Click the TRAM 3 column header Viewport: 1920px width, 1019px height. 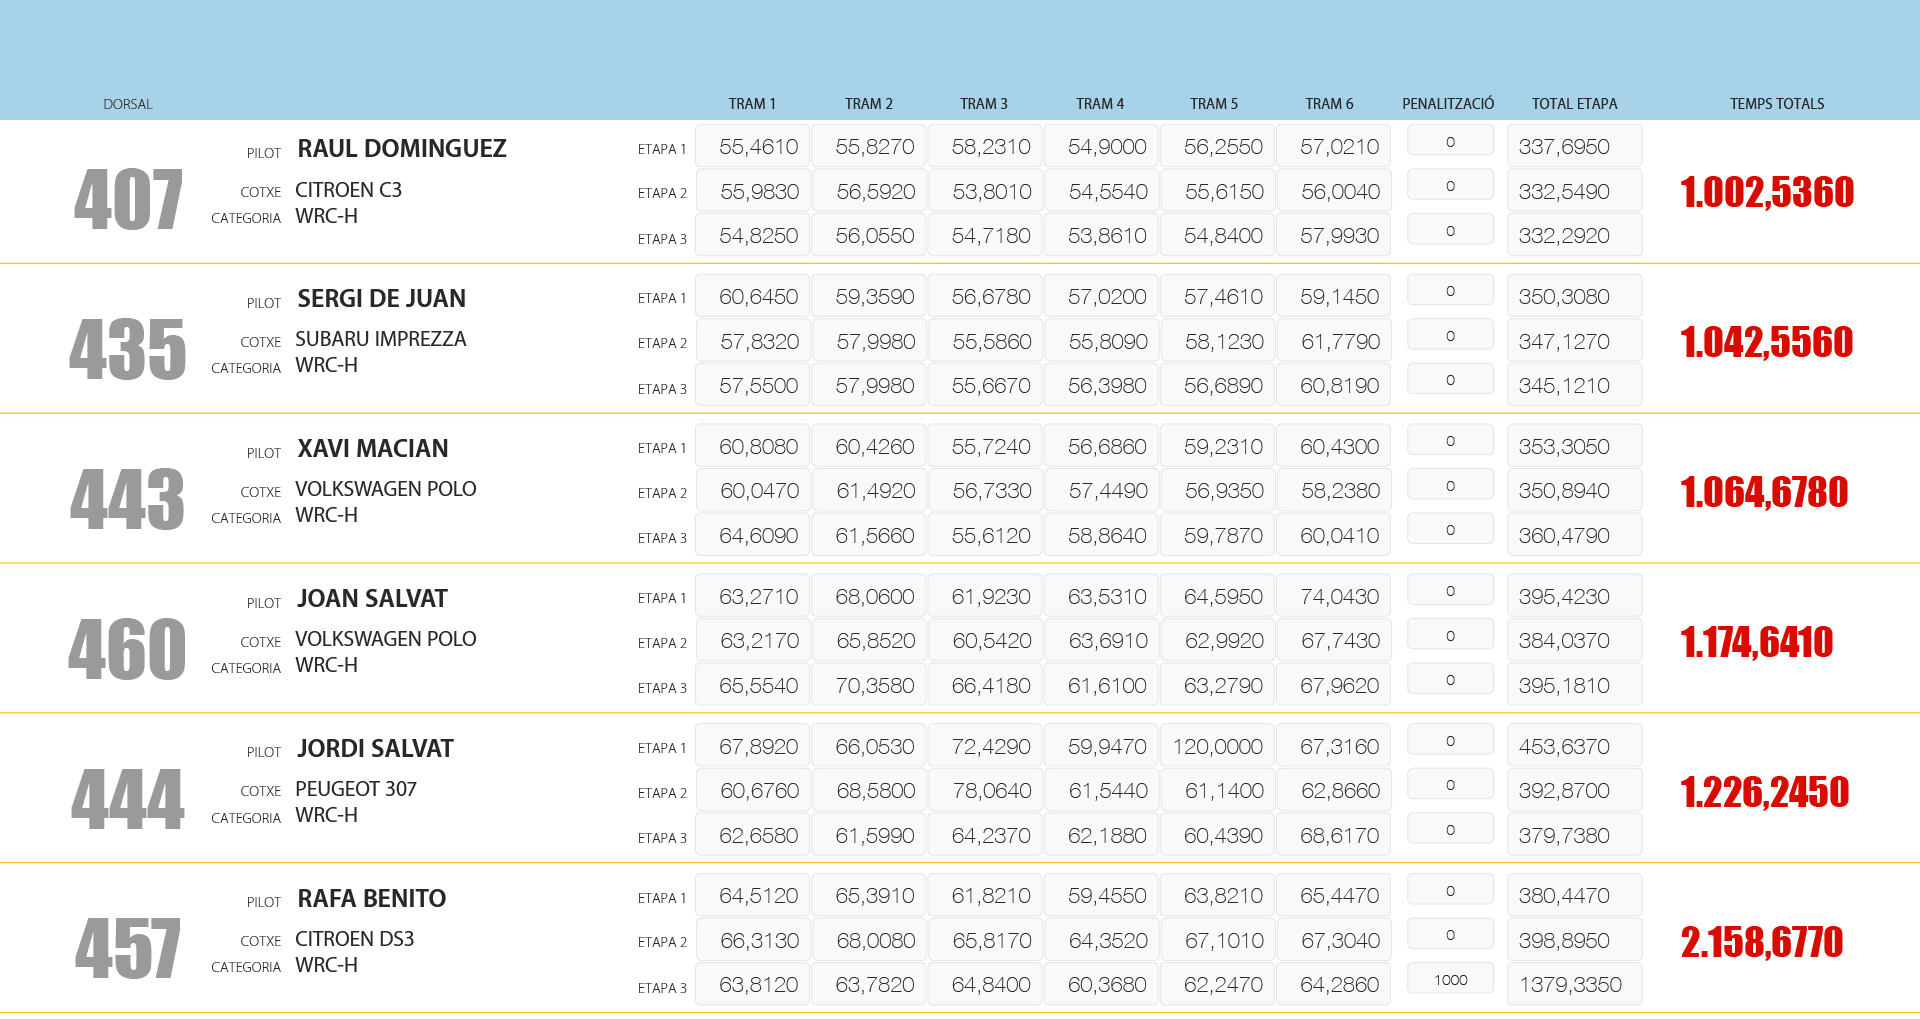point(983,104)
